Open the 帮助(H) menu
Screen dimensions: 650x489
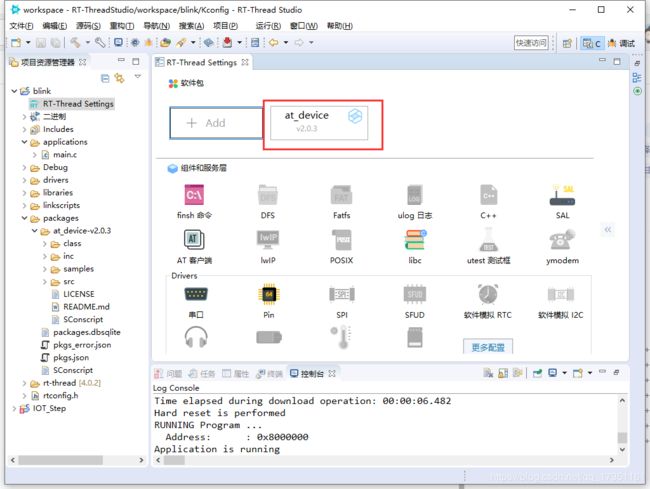(x=340, y=26)
